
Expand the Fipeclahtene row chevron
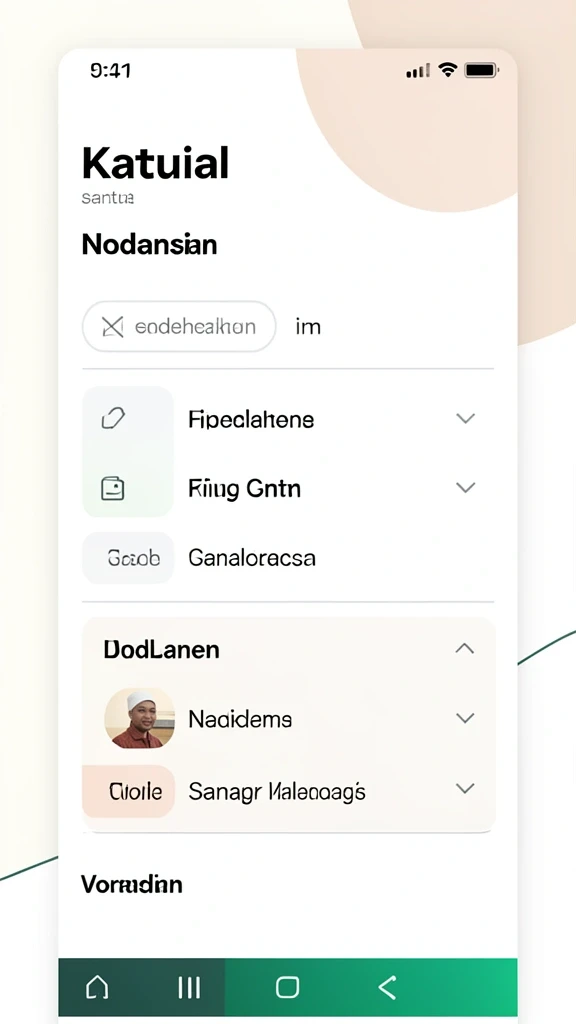pyautogui.click(x=465, y=419)
